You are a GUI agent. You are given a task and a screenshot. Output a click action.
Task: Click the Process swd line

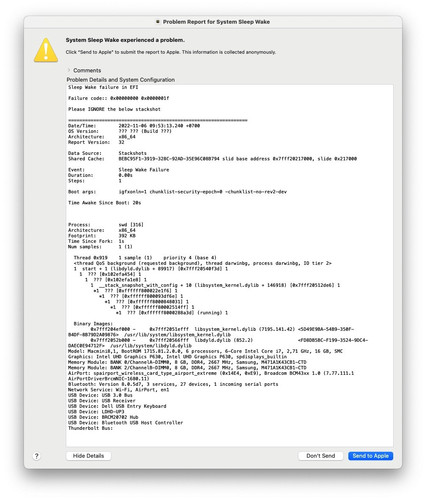coord(106,225)
